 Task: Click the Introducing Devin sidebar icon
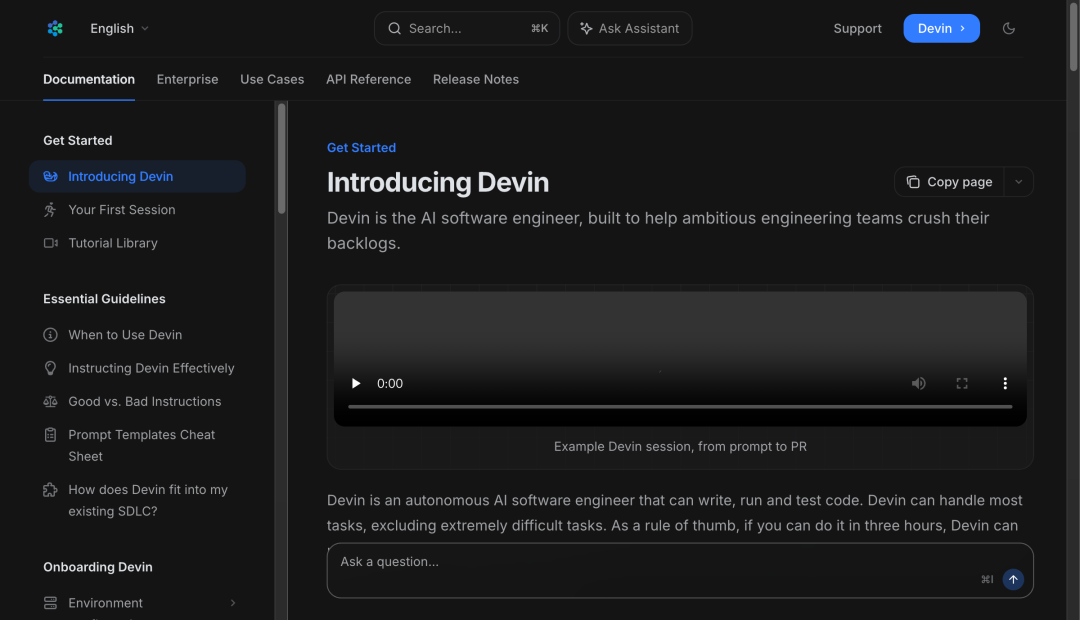click(50, 176)
